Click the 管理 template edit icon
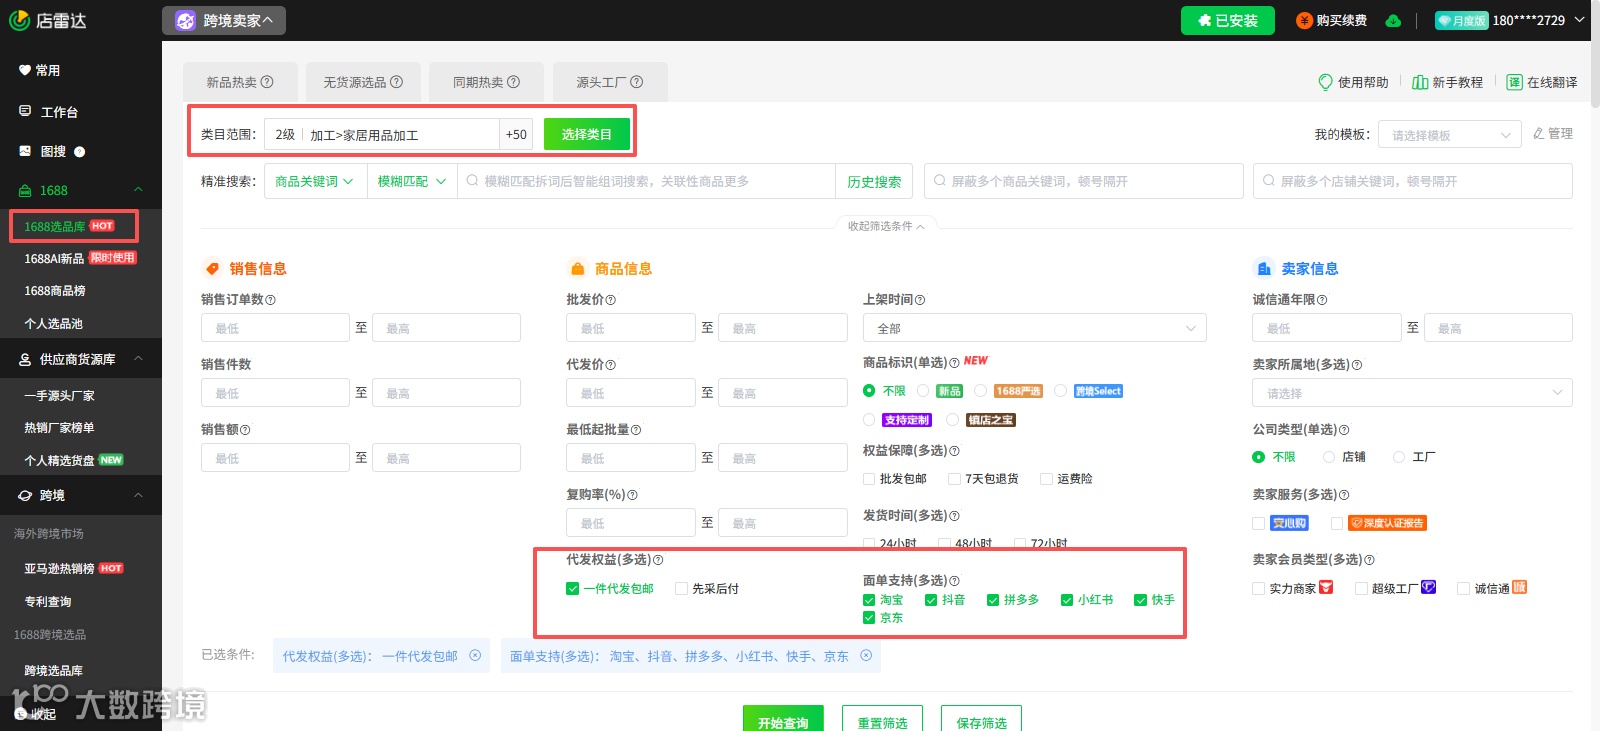The width and height of the screenshot is (1600, 731). pos(1539,133)
